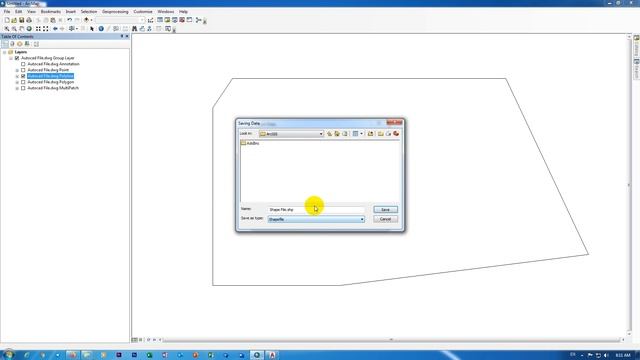The image size is (640, 360).
Task: Open the Help menu
Action: click(183, 12)
